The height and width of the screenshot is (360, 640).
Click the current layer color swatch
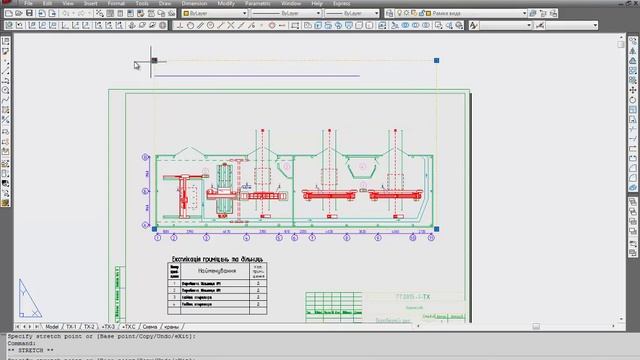point(429,13)
